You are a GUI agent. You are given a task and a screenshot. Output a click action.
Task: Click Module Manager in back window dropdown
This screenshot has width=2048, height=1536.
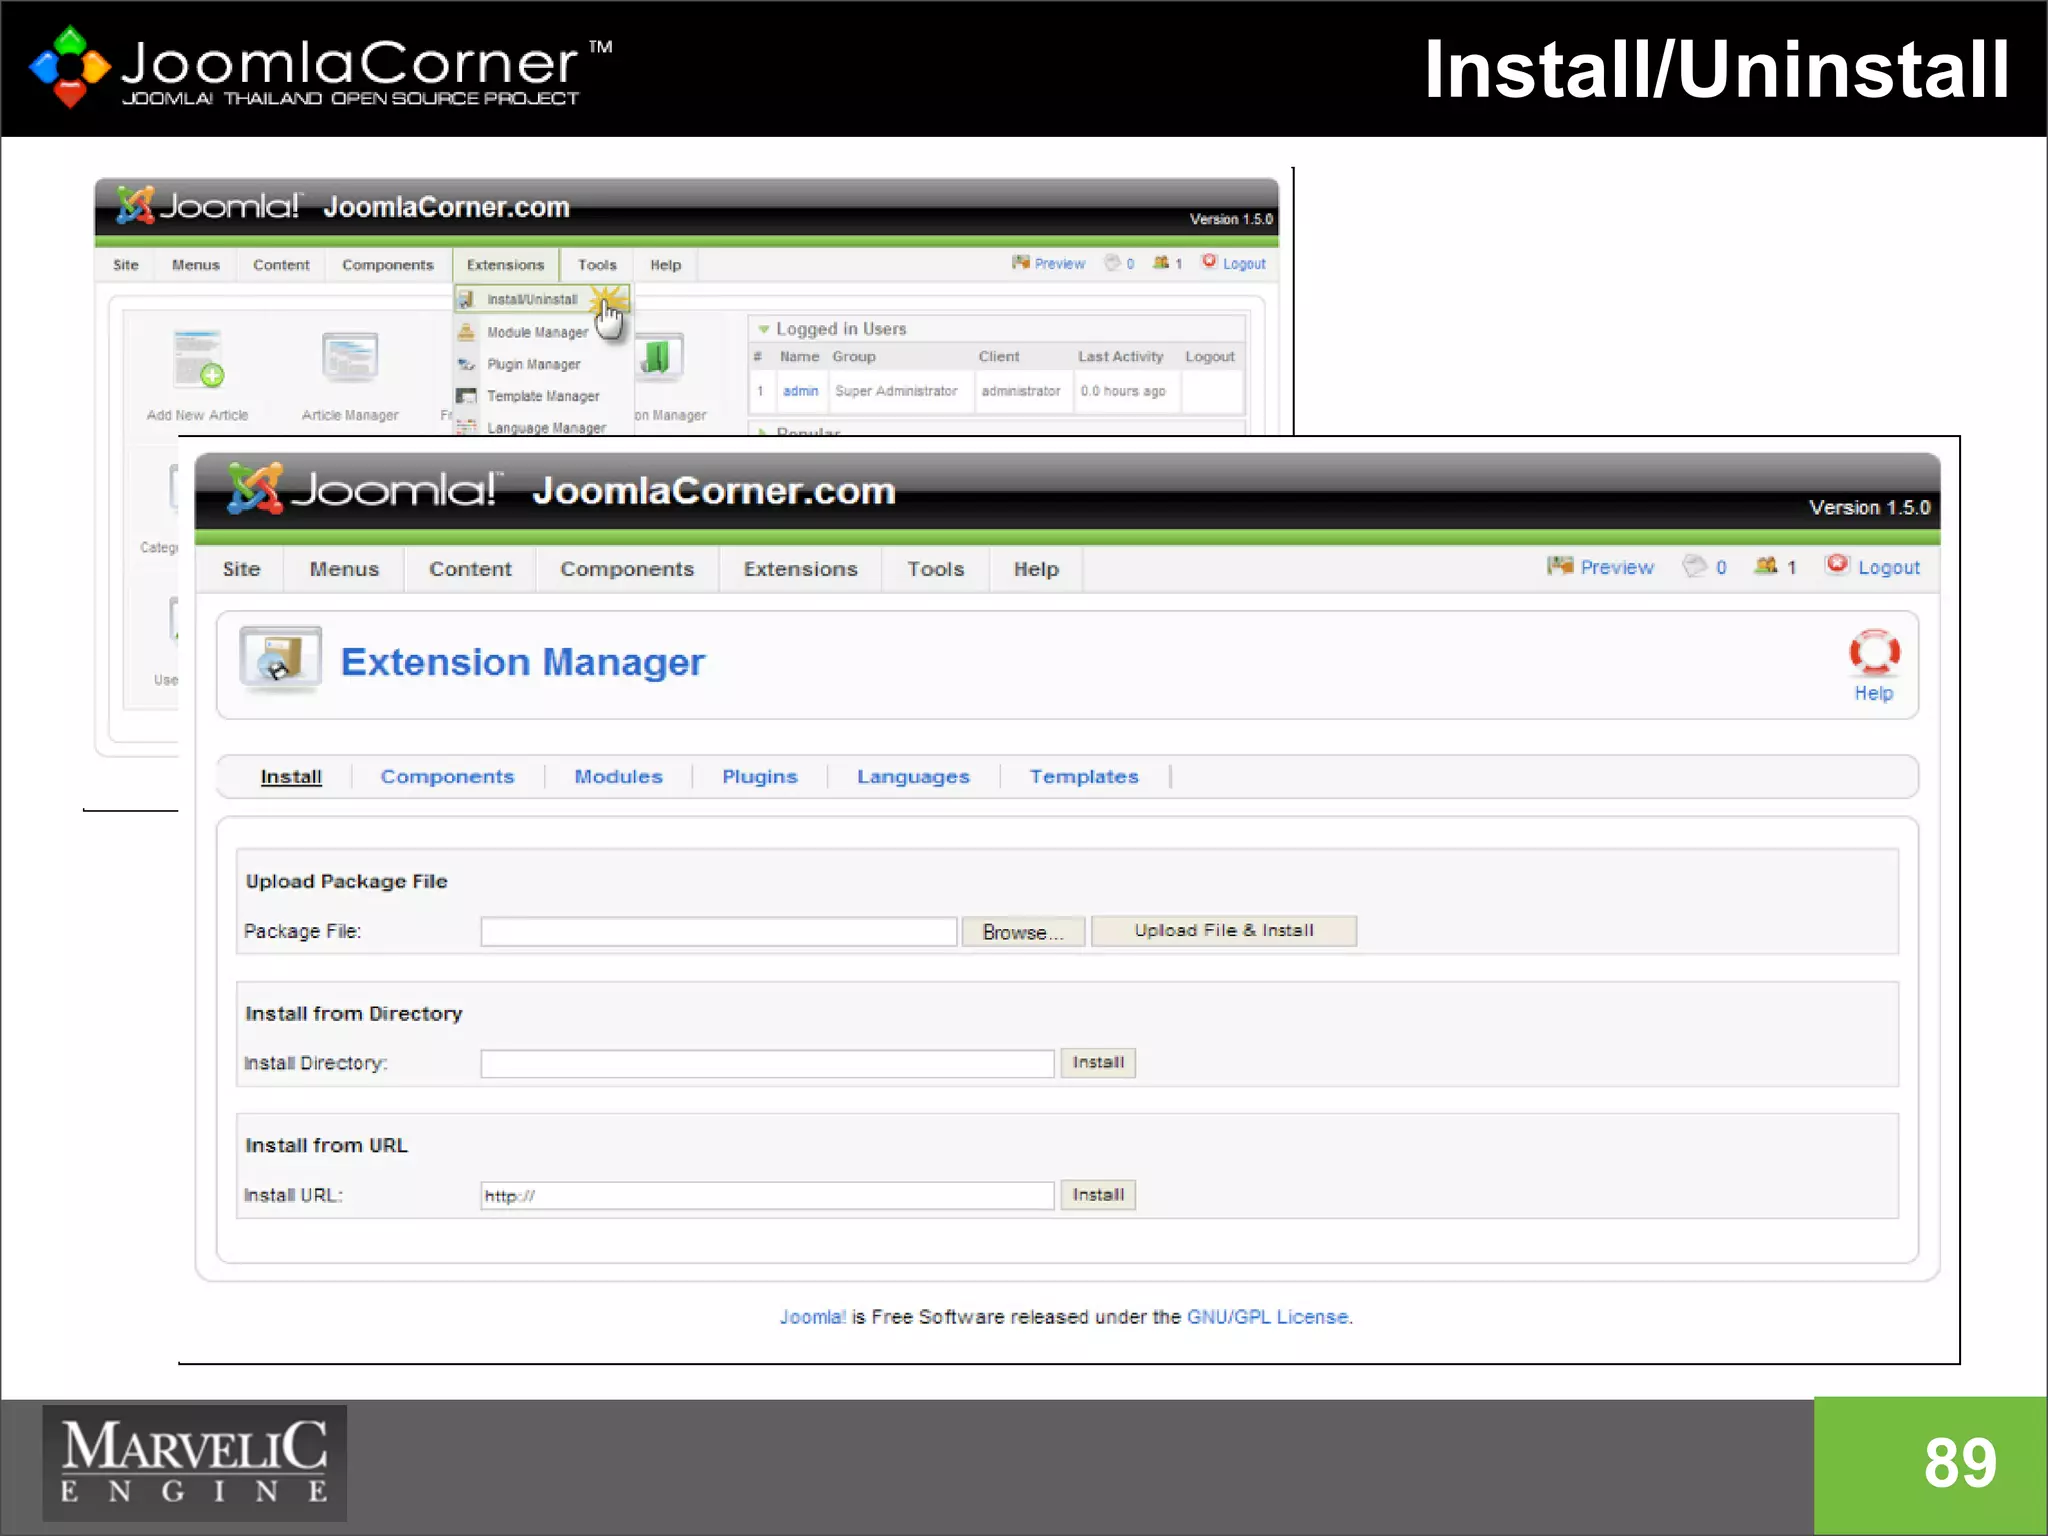pyautogui.click(x=537, y=332)
